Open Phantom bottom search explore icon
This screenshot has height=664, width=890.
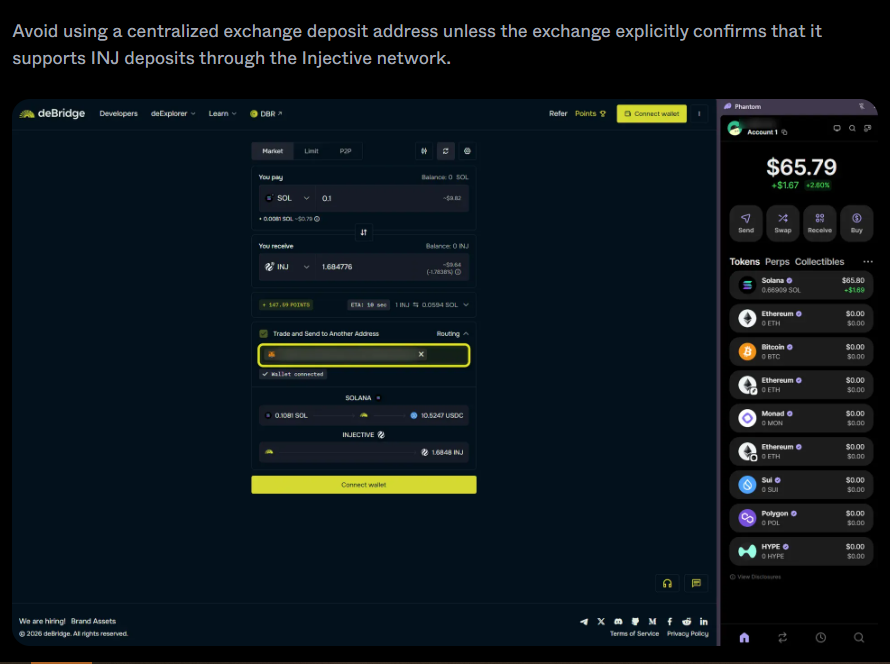[x=859, y=637]
